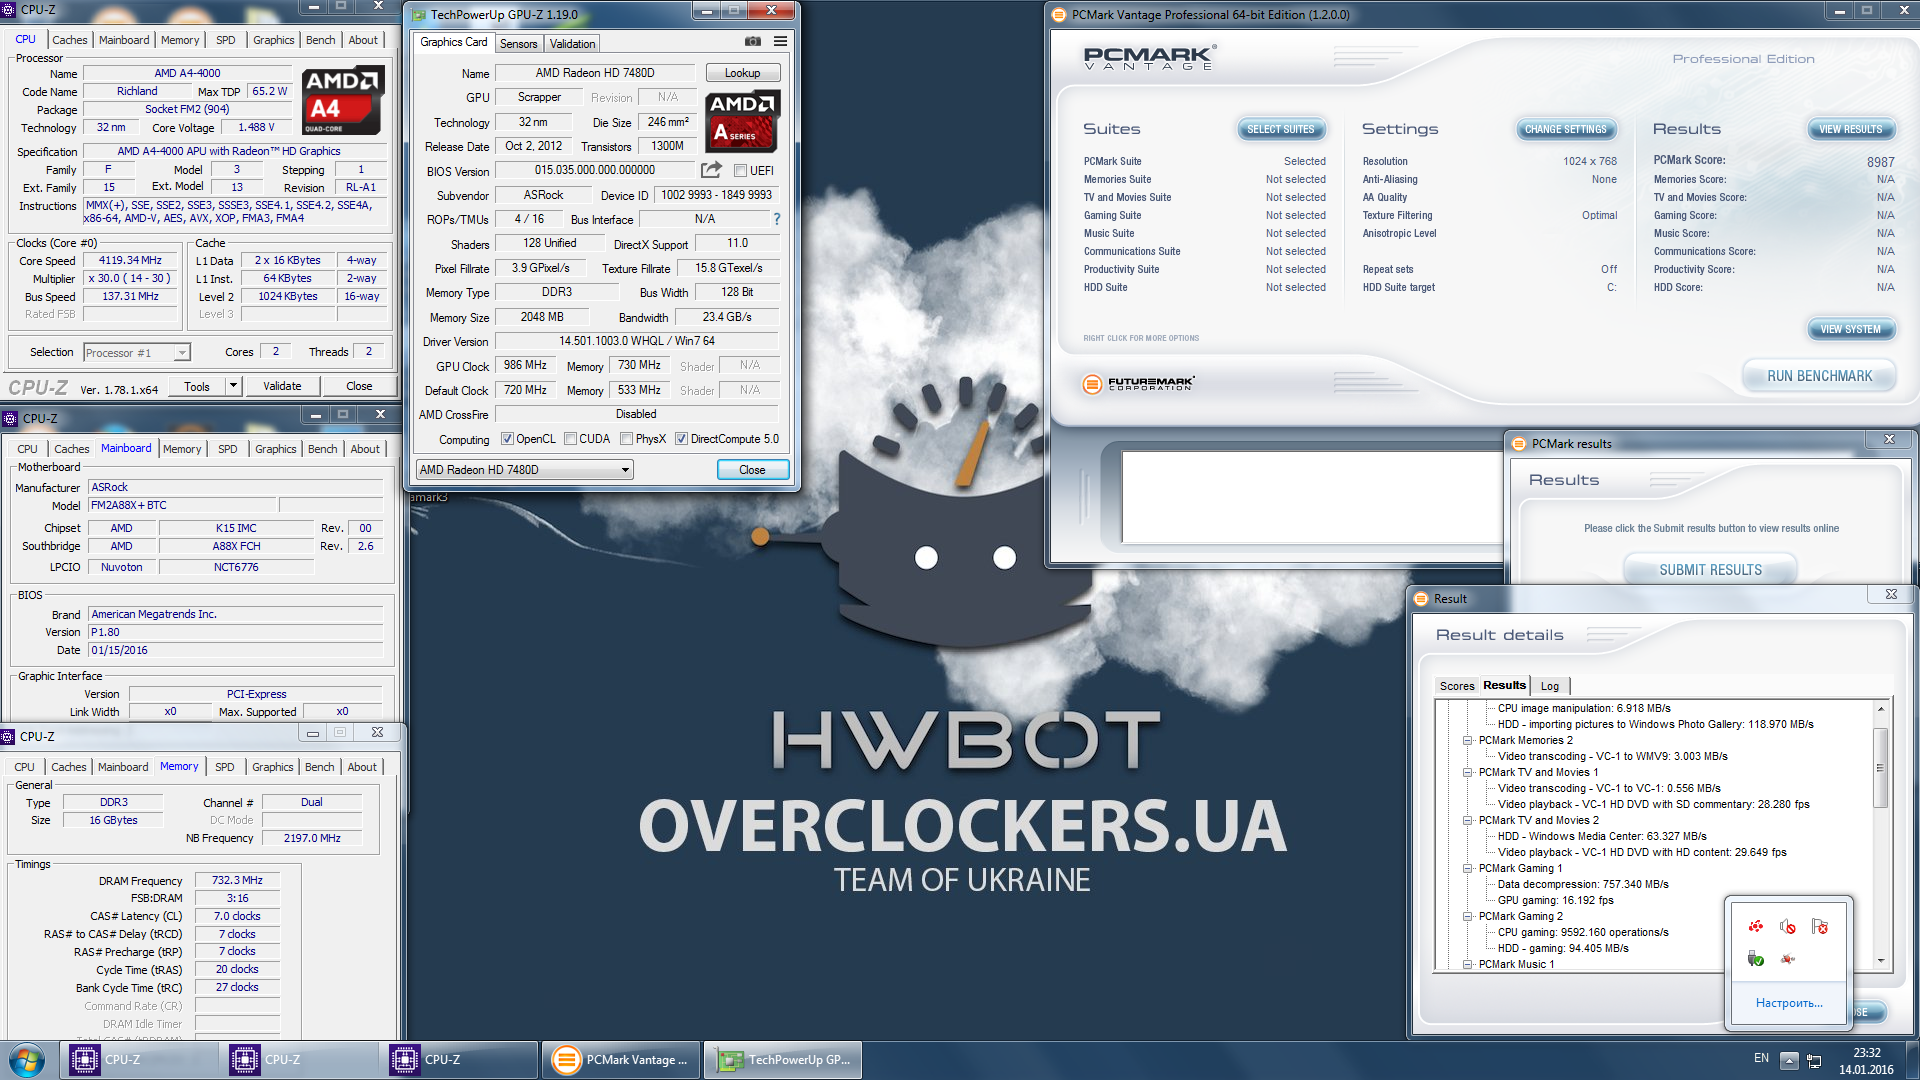Click the Result details scroll down arrow
Image resolution: width=1920 pixels, height=1080 pixels.
click(x=1880, y=960)
